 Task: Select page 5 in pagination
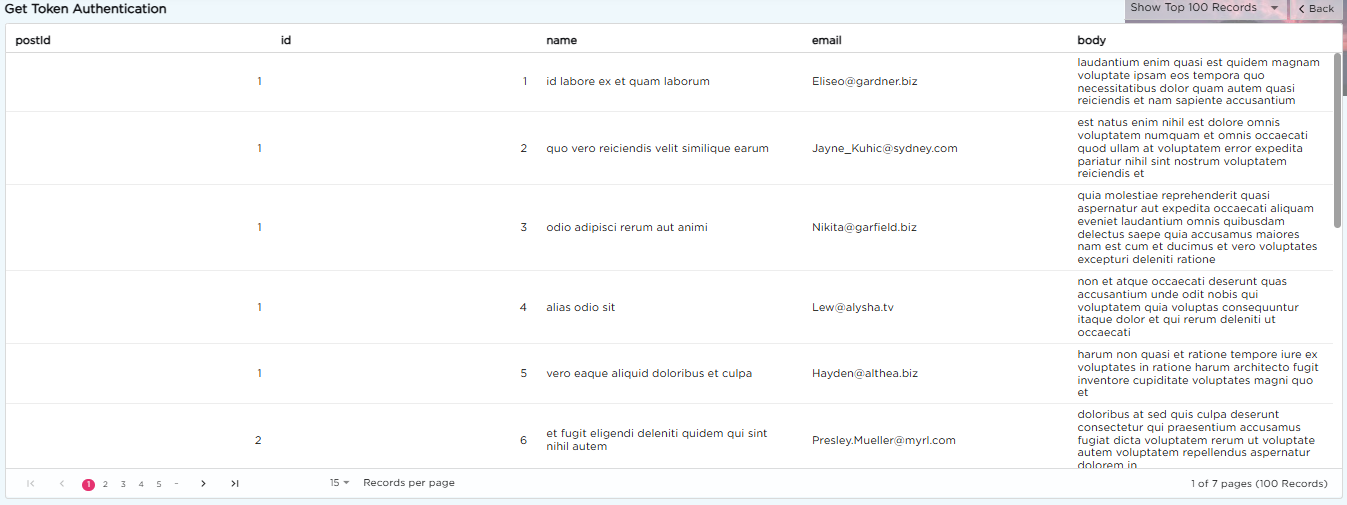point(159,484)
